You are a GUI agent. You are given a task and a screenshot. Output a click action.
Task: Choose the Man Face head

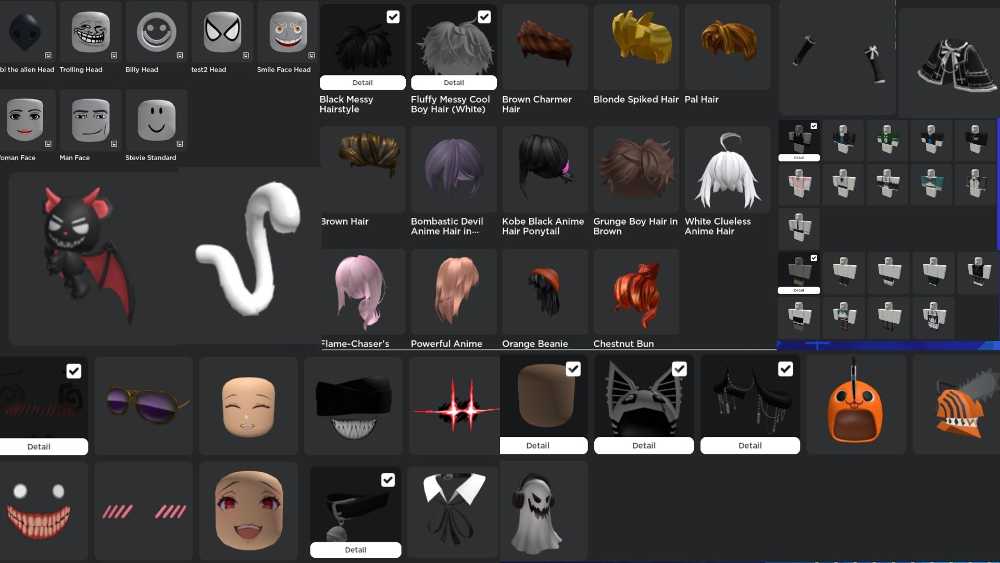pyautogui.click(x=90, y=119)
